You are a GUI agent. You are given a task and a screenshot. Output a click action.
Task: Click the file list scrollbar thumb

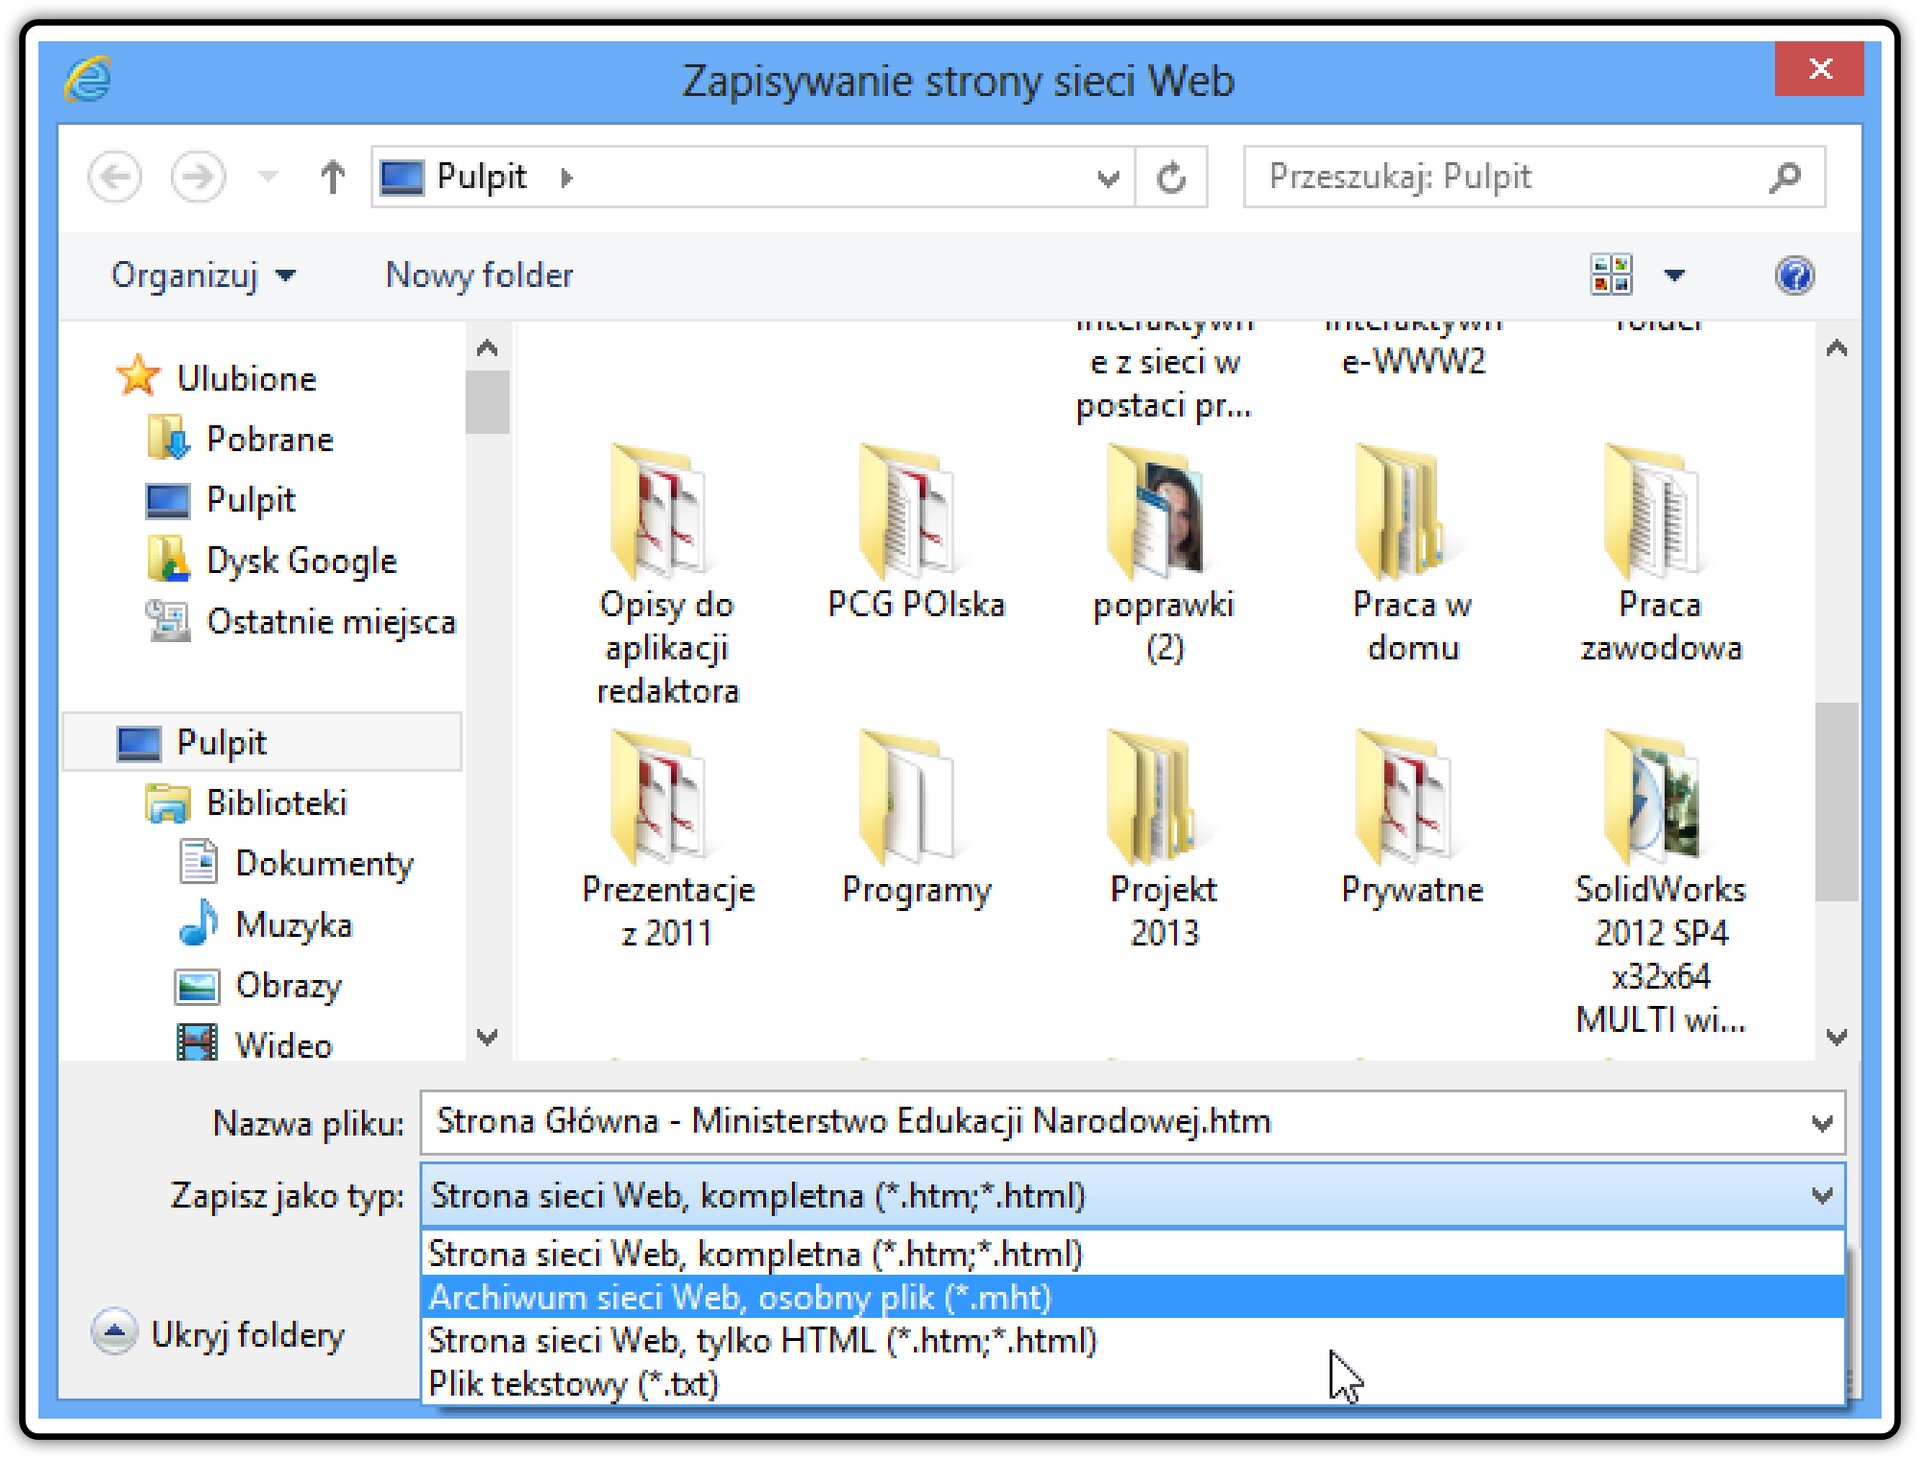[1836, 801]
